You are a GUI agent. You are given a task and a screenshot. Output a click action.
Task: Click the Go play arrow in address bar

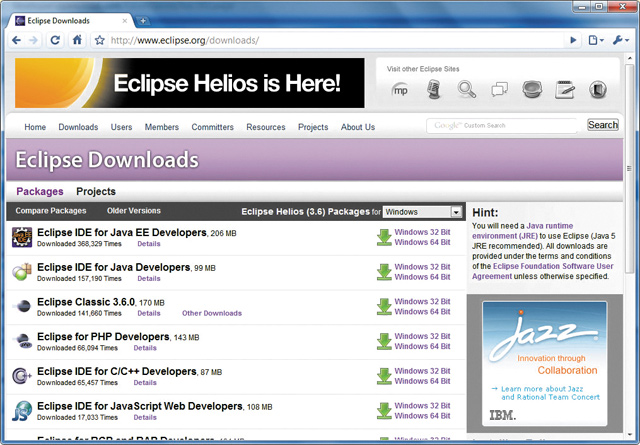pyautogui.click(x=573, y=40)
